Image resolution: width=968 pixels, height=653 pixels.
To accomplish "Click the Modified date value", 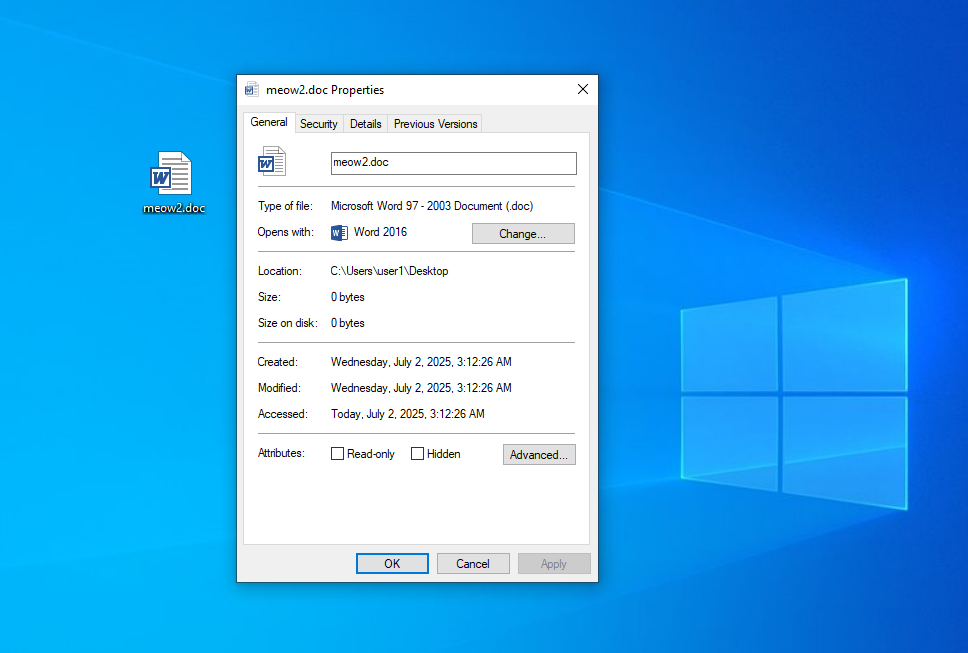I will coord(421,388).
